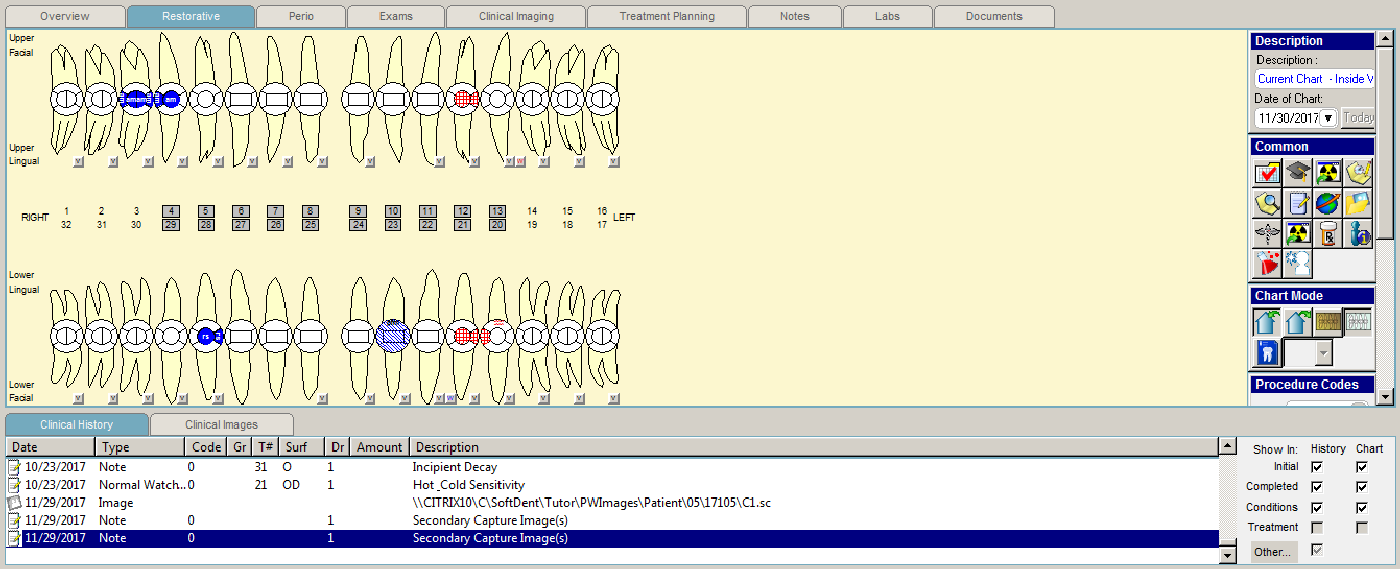
Task: Select the blue tooth chart mode icon
Action: 1267,353
